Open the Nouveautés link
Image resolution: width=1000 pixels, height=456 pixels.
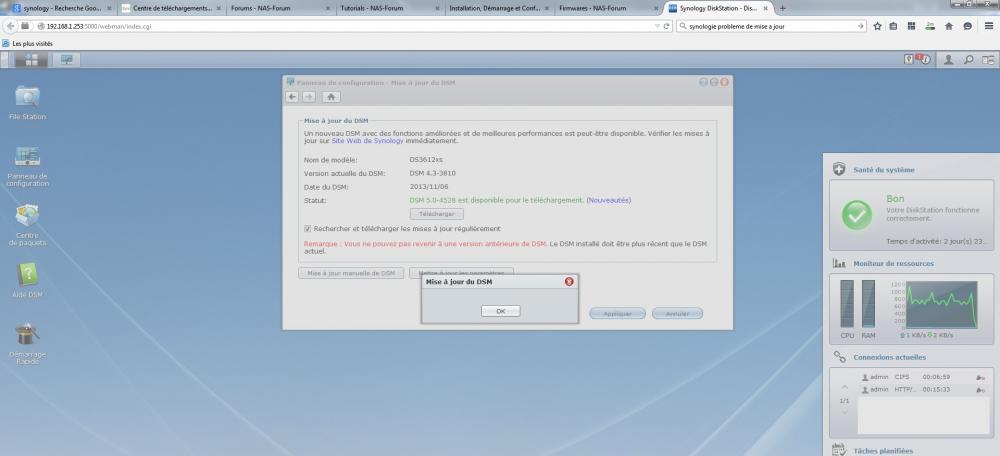coord(608,200)
